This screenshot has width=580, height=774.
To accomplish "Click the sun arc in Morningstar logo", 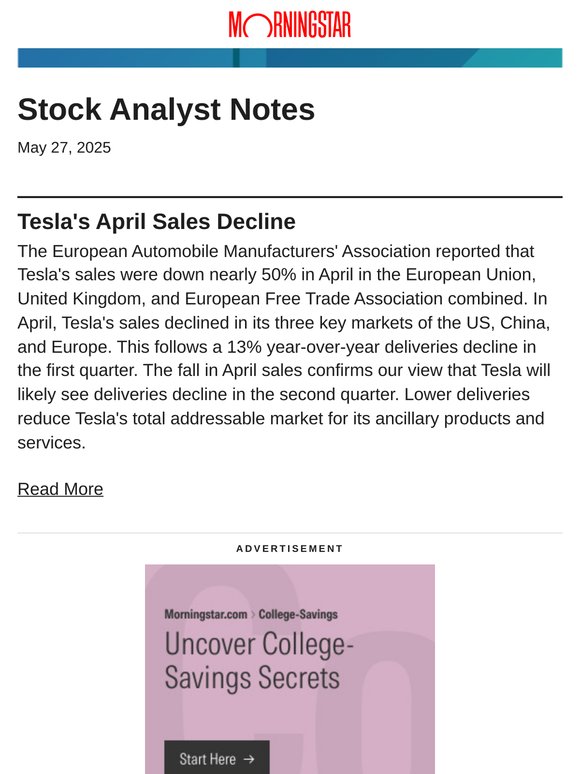I will tap(256, 26).
